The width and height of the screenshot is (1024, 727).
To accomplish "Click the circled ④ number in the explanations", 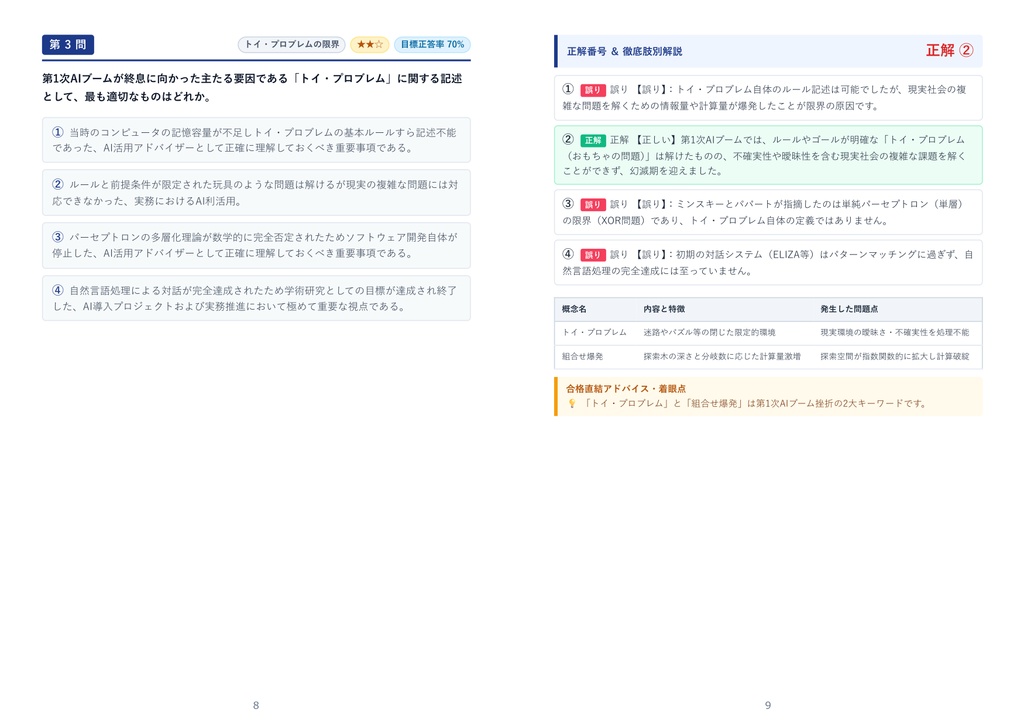I will pos(568,253).
